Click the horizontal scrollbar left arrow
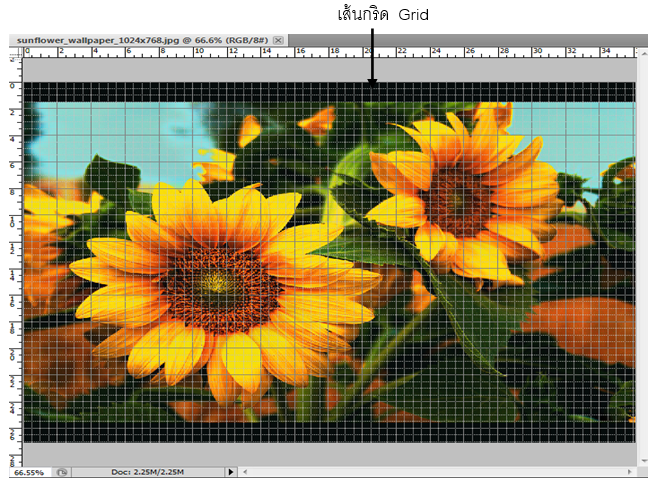654x483 pixels. coord(246,471)
